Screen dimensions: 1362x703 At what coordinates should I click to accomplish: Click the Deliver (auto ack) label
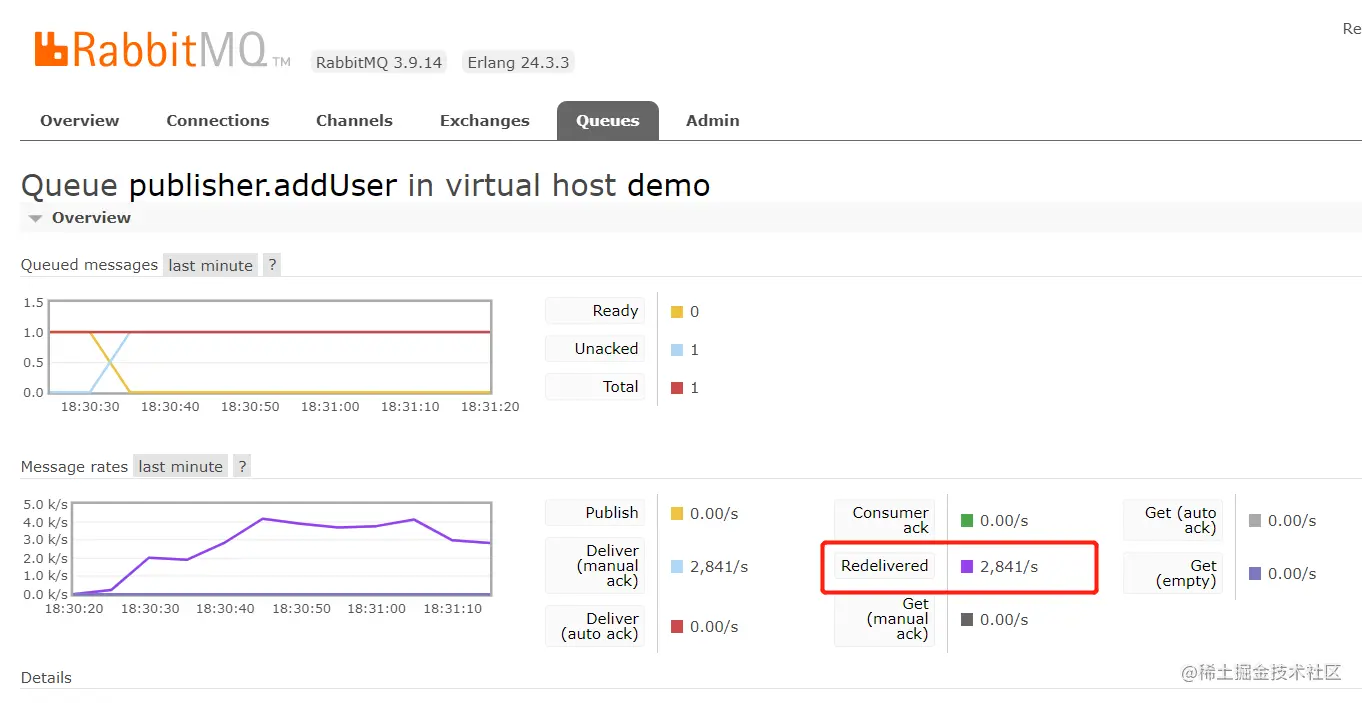[x=595, y=626]
